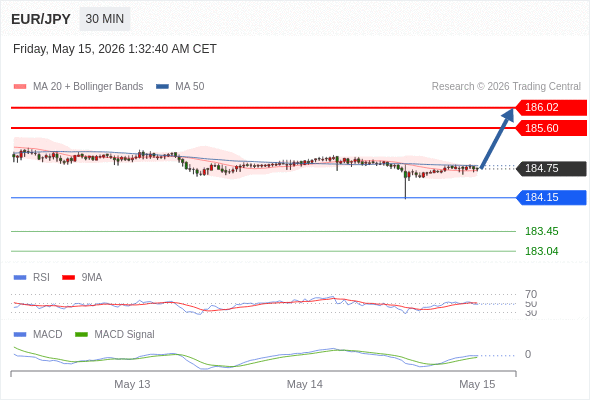Viewport: 590px width, 400px height.
Task: Click the 9MA legend swatch
Action: pyautogui.click(x=68, y=278)
